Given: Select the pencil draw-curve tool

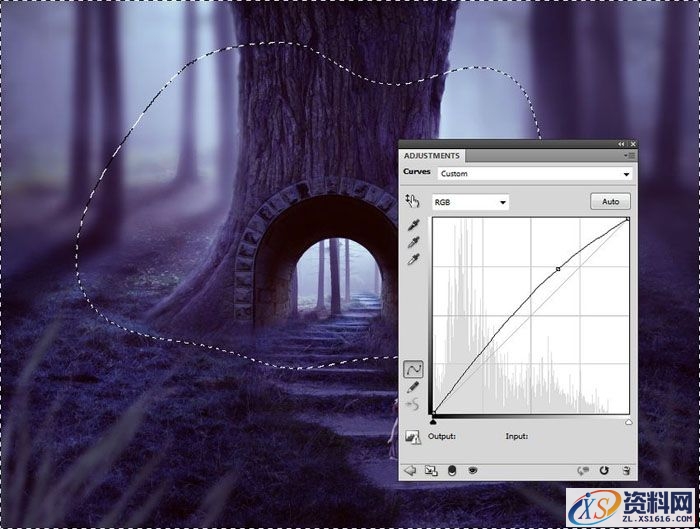Looking at the screenshot, I should (x=412, y=387).
